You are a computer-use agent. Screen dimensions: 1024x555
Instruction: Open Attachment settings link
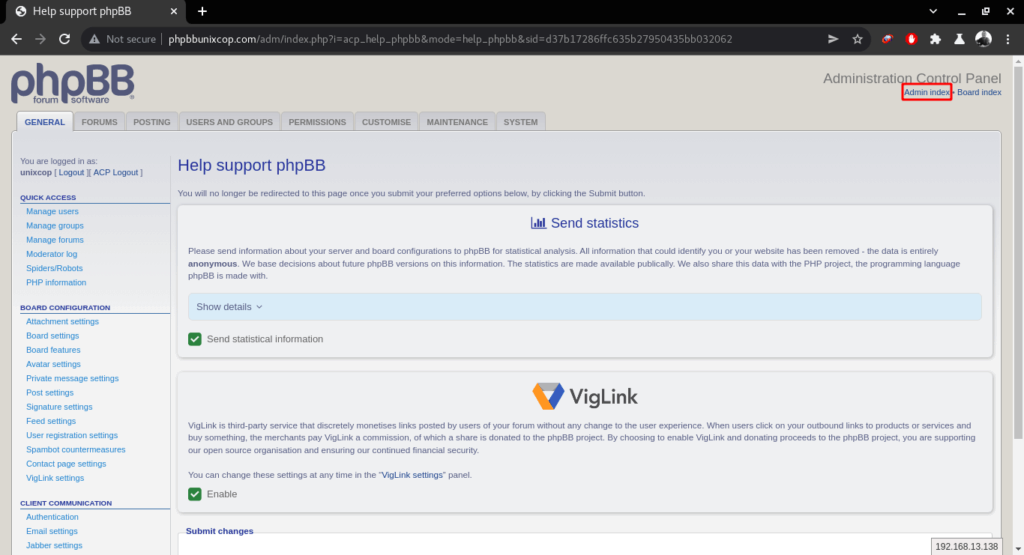pos(63,321)
